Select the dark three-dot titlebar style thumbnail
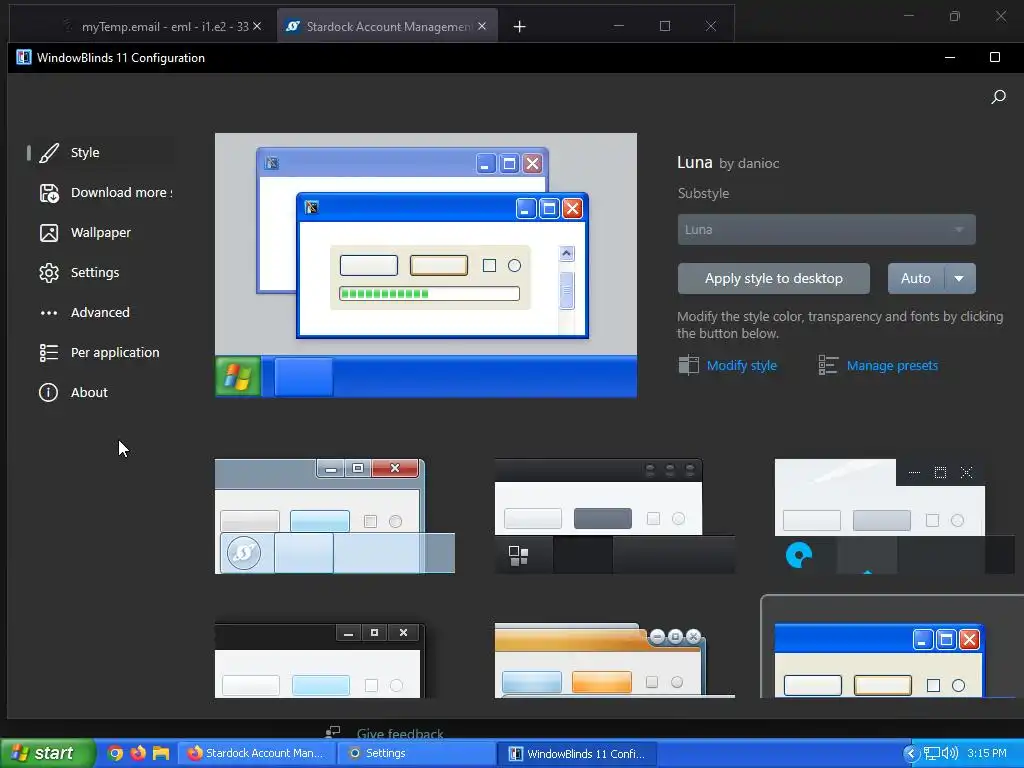Viewport: 1024px width, 768px height. click(x=615, y=516)
